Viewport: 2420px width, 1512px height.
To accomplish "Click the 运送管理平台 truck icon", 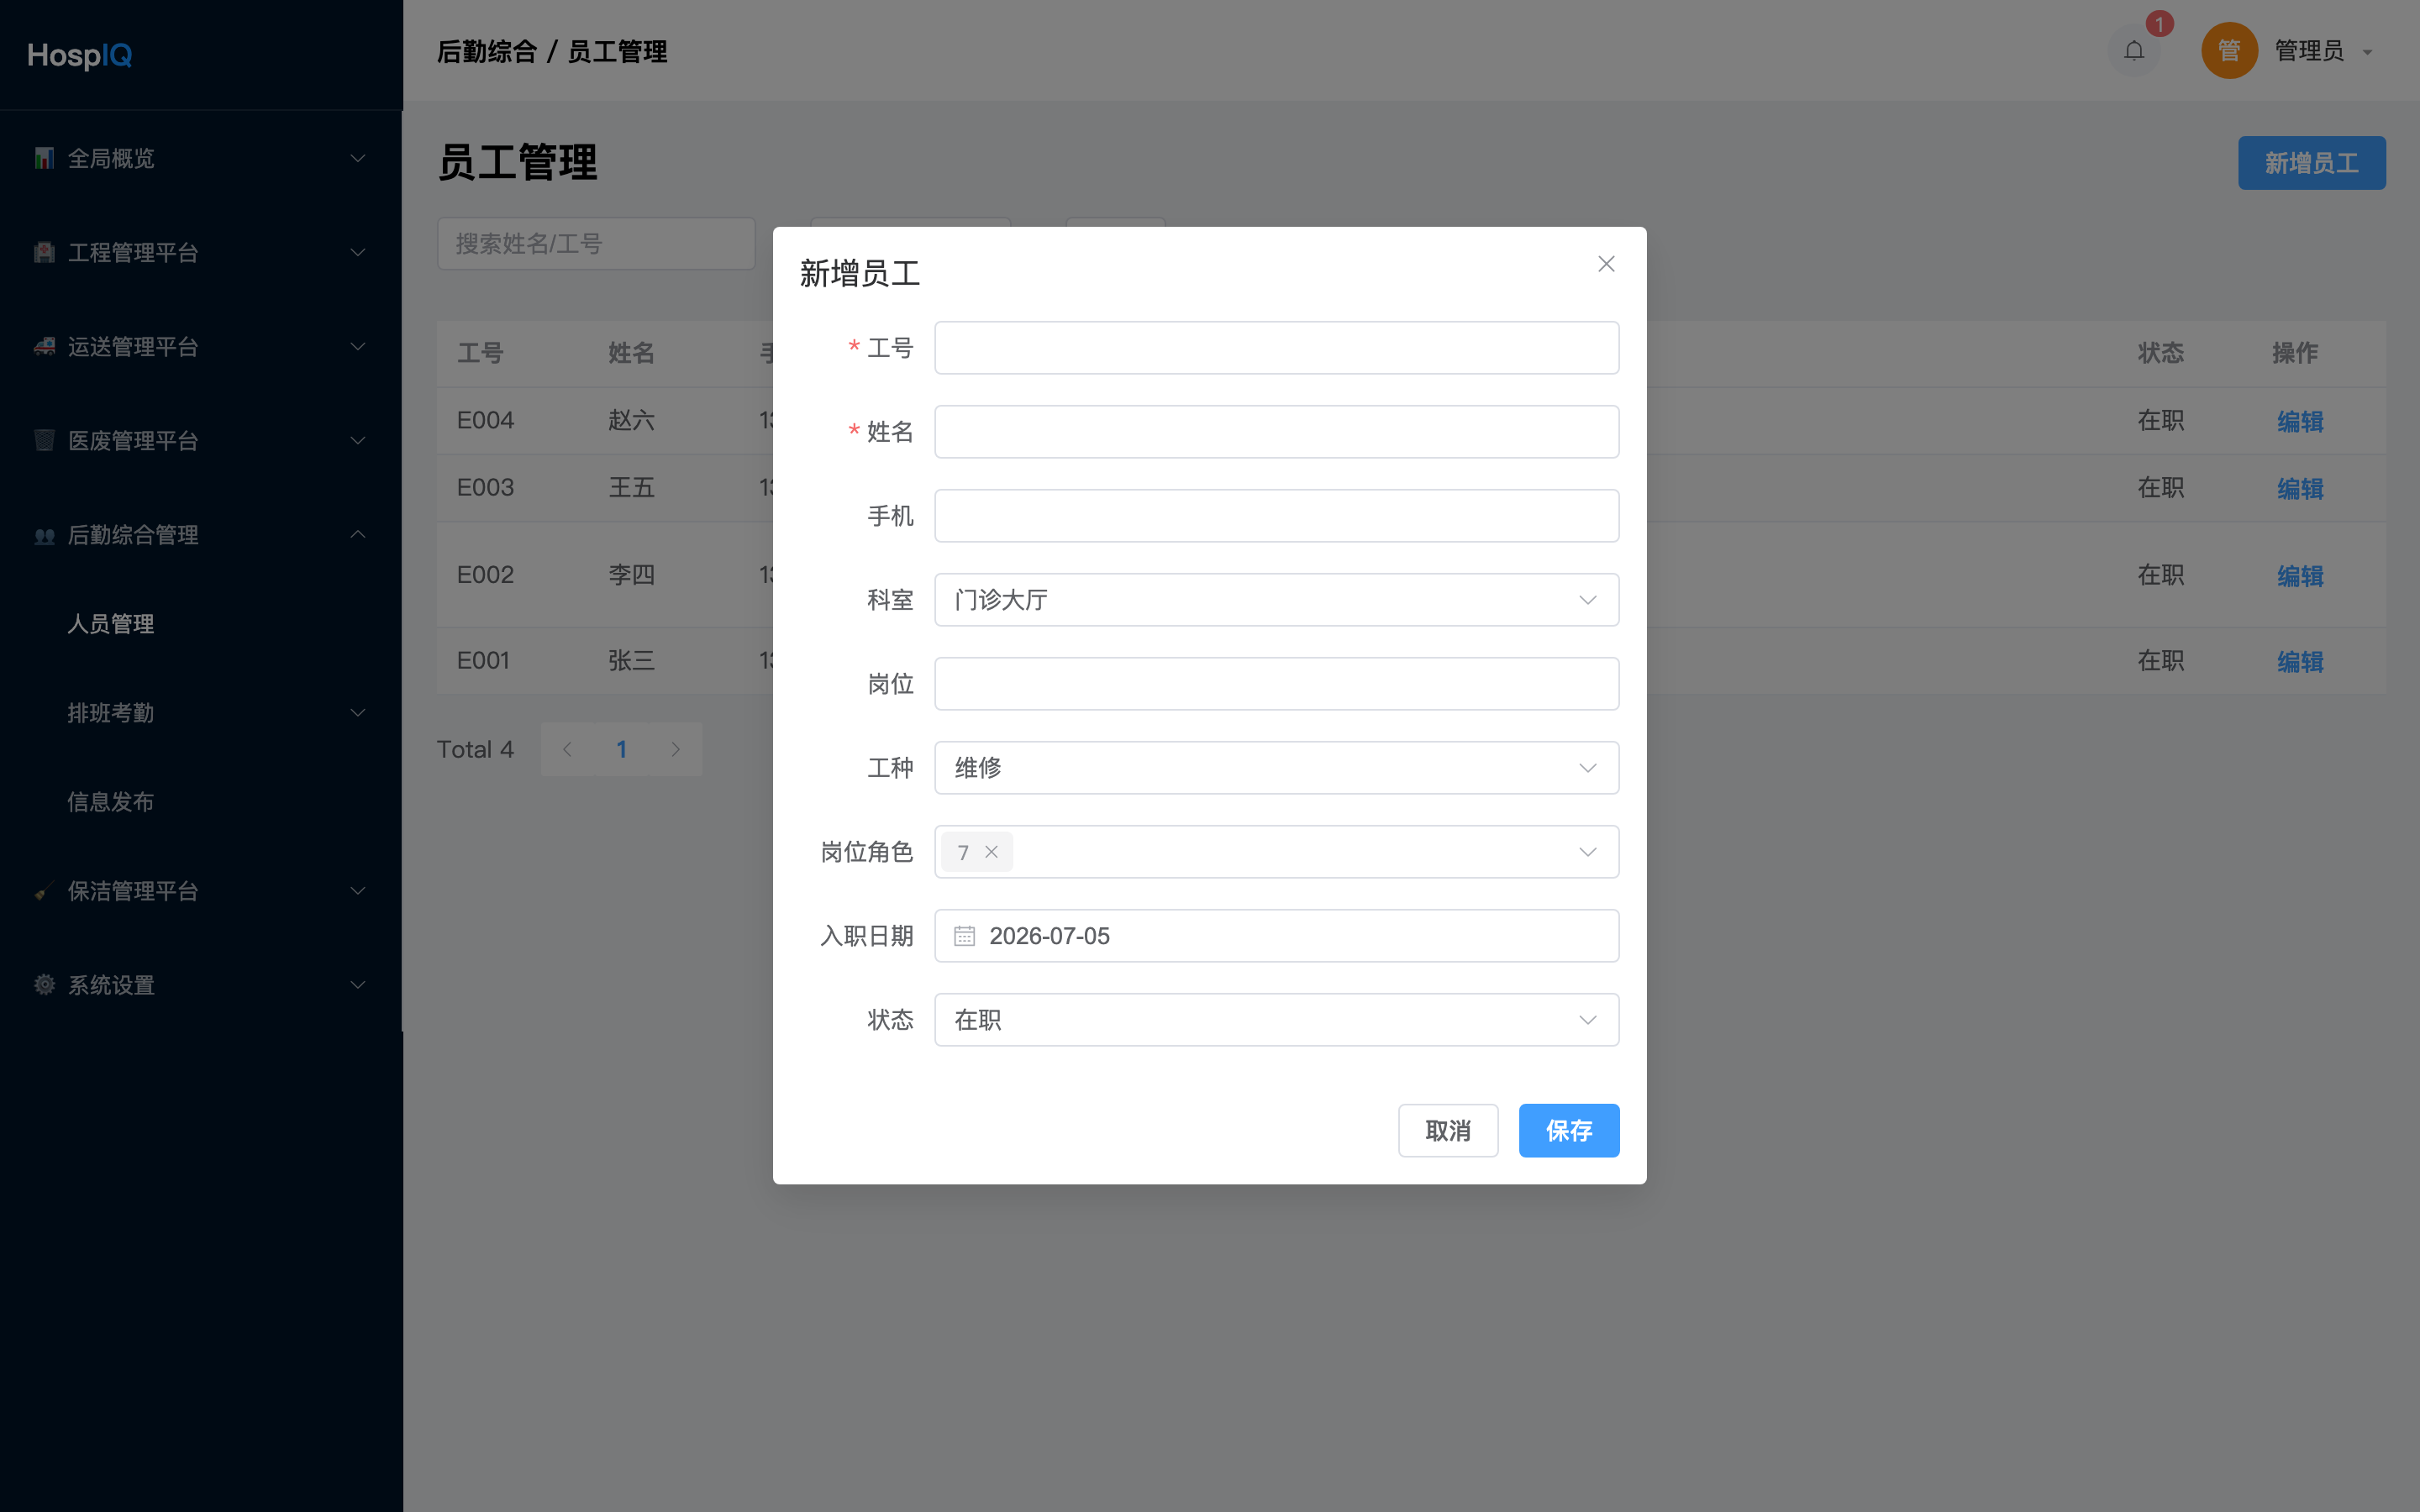I will [44, 346].
